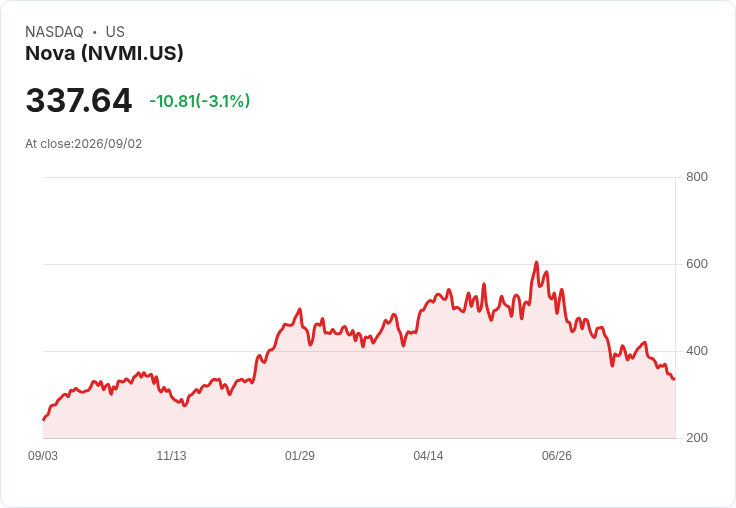Click the 06/26 date axis label

(x=557, y=455)
